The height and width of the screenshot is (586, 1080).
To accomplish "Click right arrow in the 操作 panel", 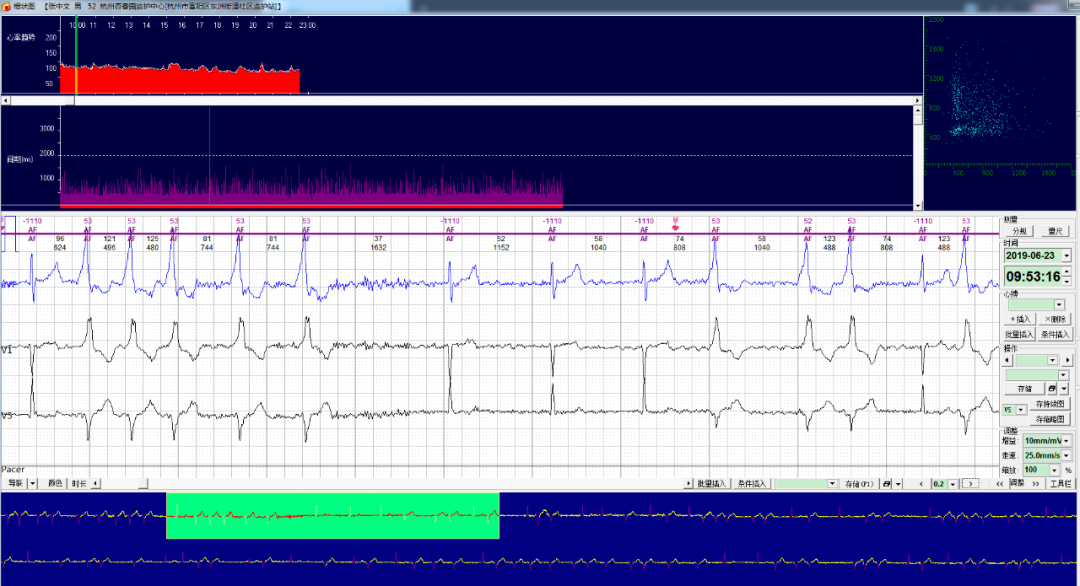I will coord(1067,360).
